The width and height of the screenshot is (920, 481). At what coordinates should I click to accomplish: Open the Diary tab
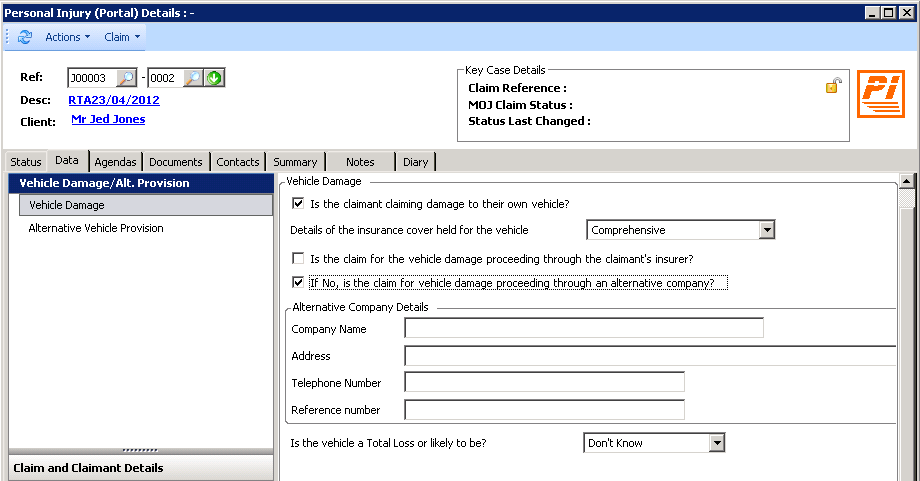tap(415, 162)
